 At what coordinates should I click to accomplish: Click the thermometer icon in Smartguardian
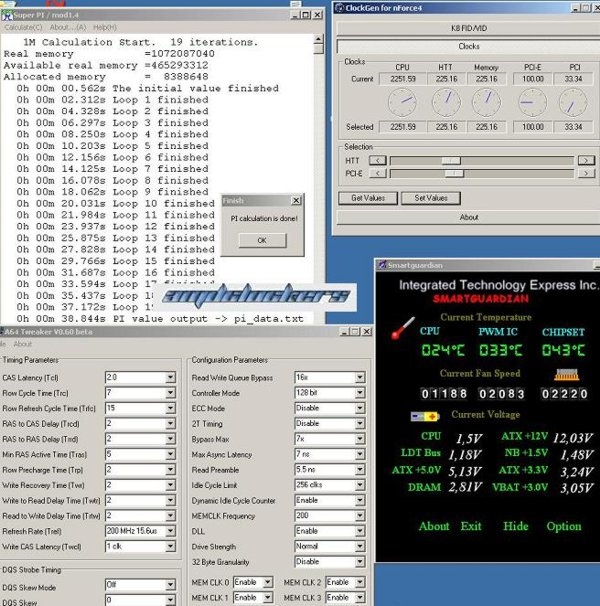click(401, 329)
